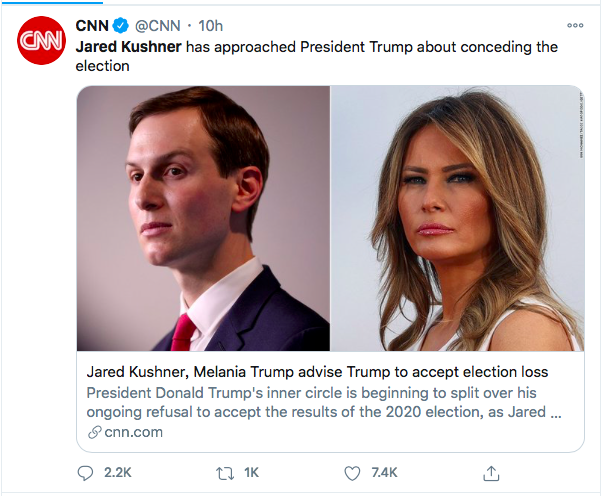Click the 1K retweets count

[x=250, y=472]
